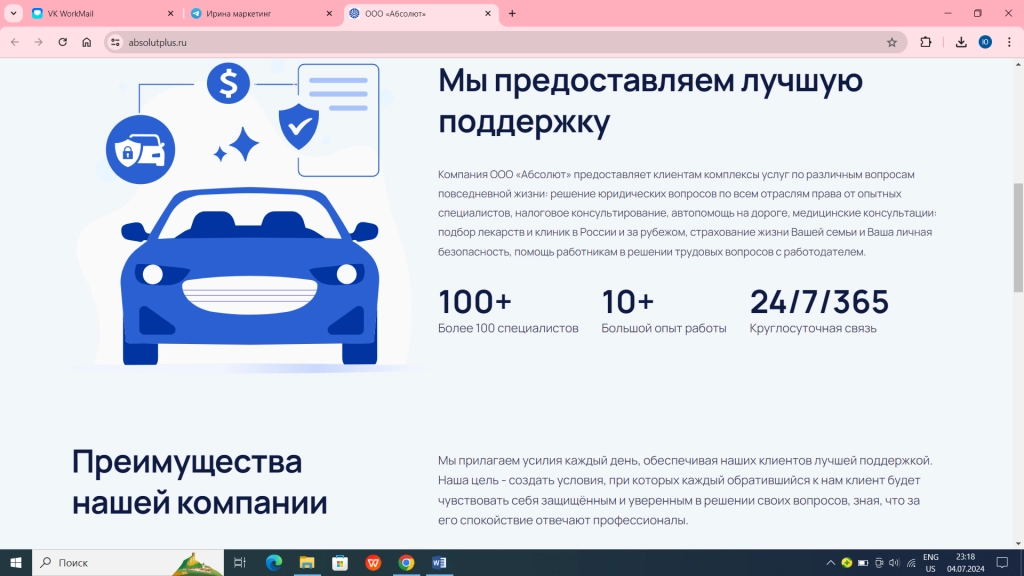
Task: Click the scrollbar down arrow
Action: (1018, 543)
